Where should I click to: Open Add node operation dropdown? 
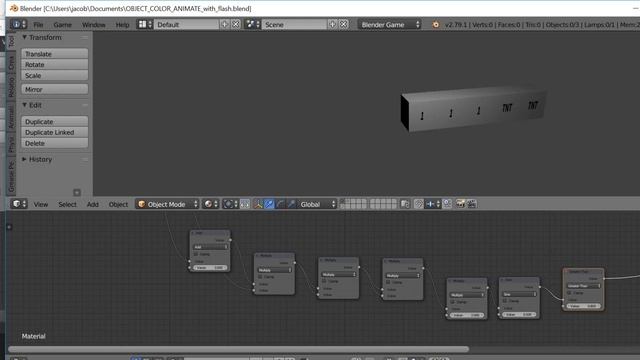210,247
